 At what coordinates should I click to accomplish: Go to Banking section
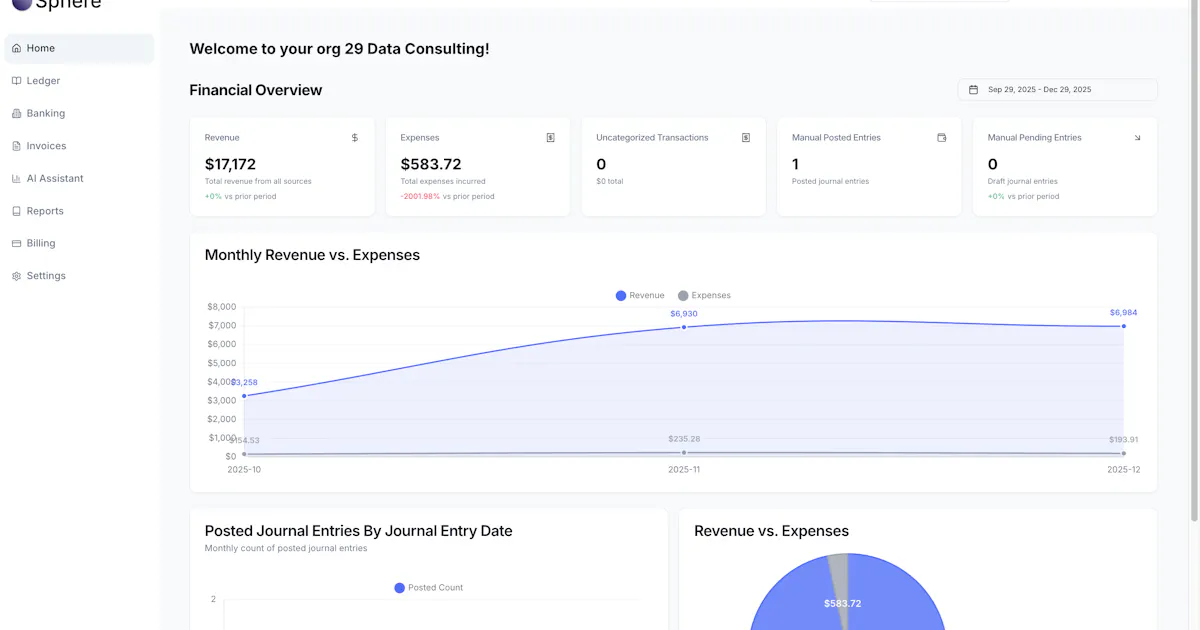pyautogui.click(x=80, y=113)
